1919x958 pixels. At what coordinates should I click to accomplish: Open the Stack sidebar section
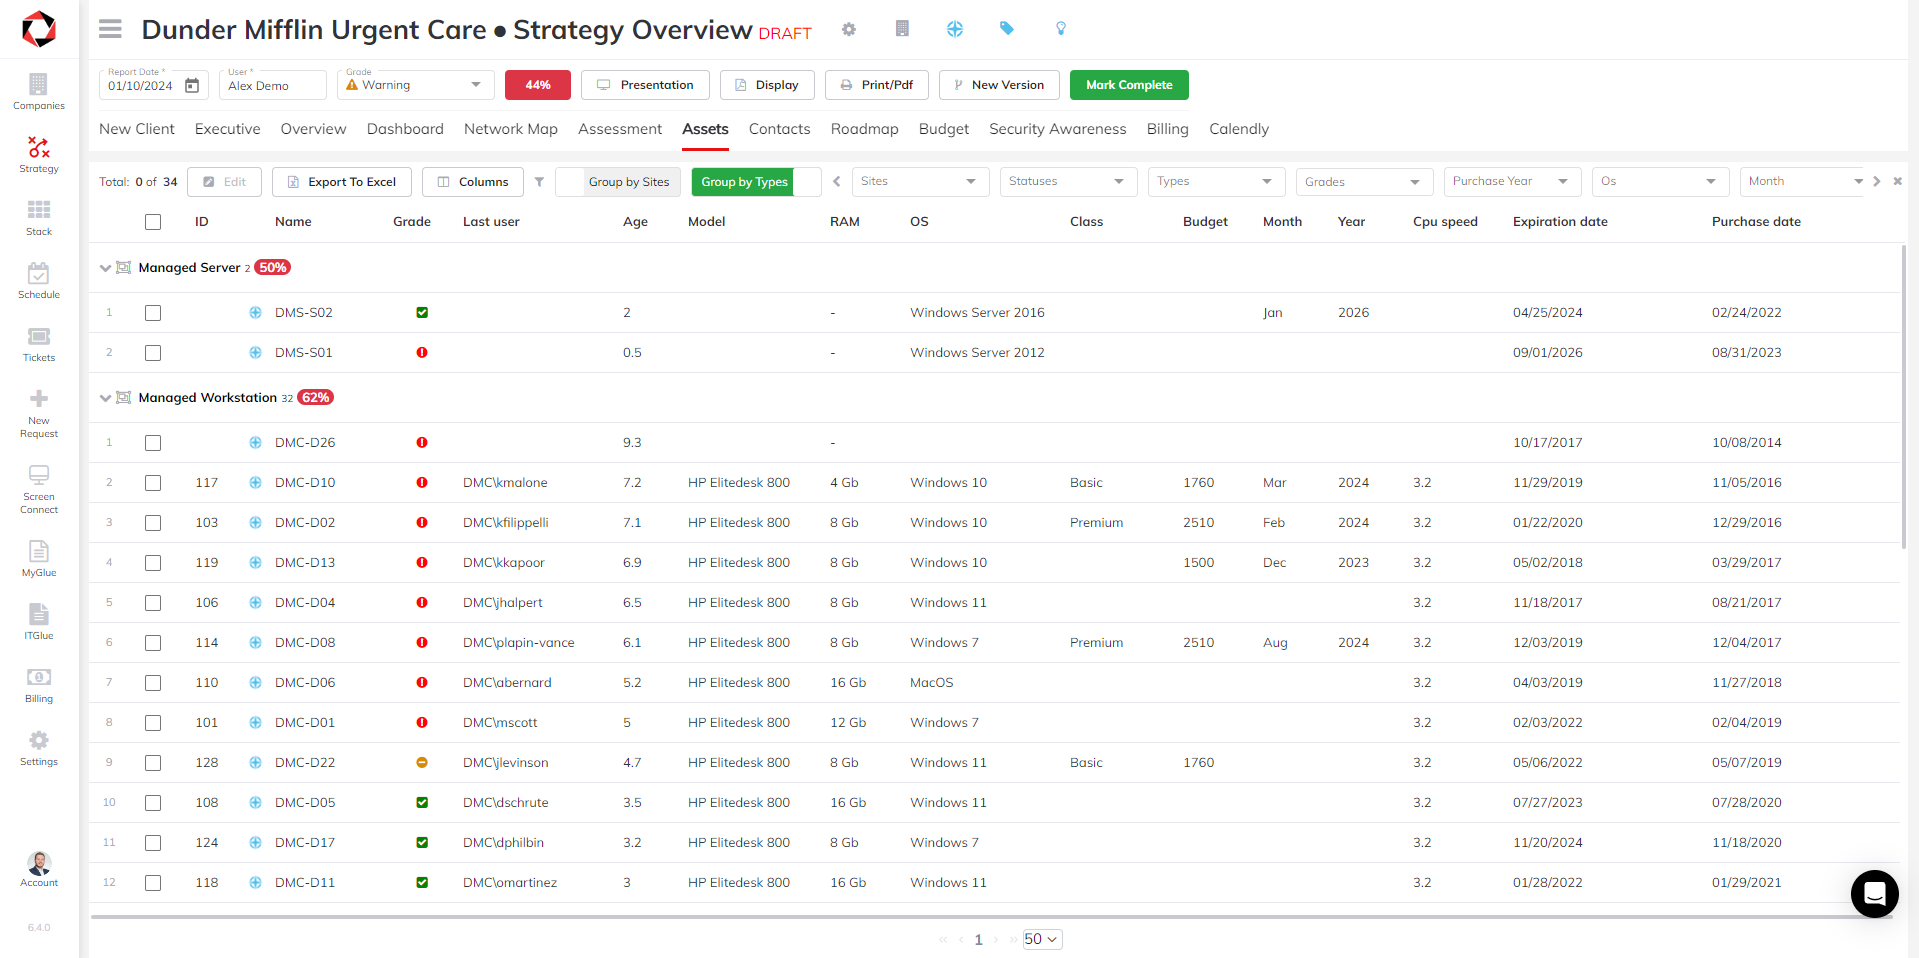point(39,217)
